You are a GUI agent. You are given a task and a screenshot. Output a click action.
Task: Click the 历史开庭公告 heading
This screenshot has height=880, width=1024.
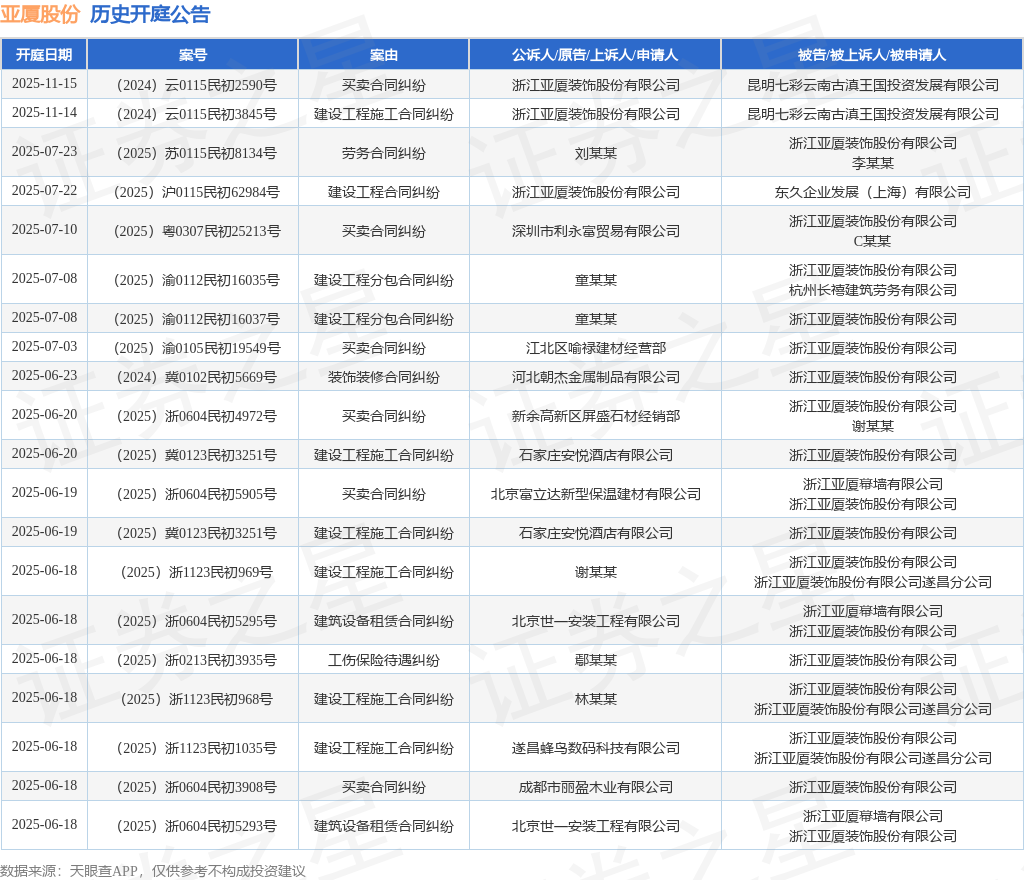[x=150, y=14]
